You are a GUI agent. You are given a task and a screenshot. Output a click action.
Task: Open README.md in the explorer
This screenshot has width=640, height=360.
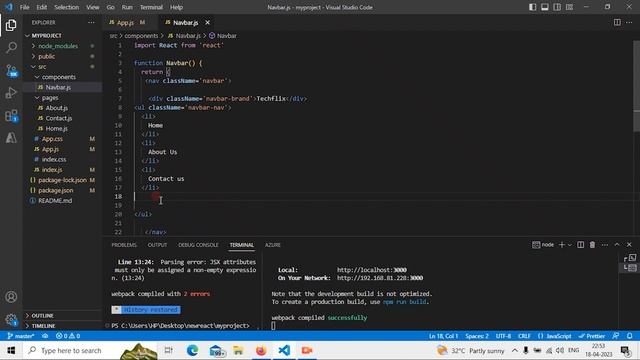pyautogui.click(x=55, y=200)
